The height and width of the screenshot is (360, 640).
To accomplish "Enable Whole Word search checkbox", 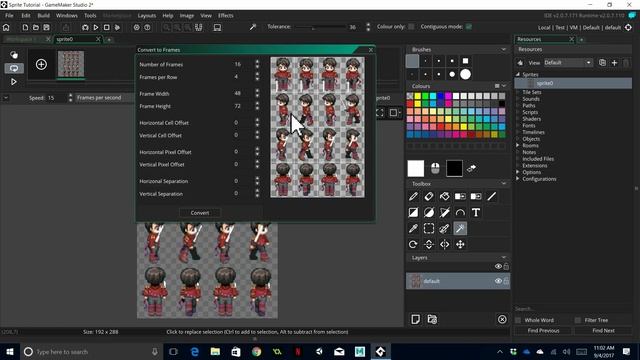I will point(518,320).
